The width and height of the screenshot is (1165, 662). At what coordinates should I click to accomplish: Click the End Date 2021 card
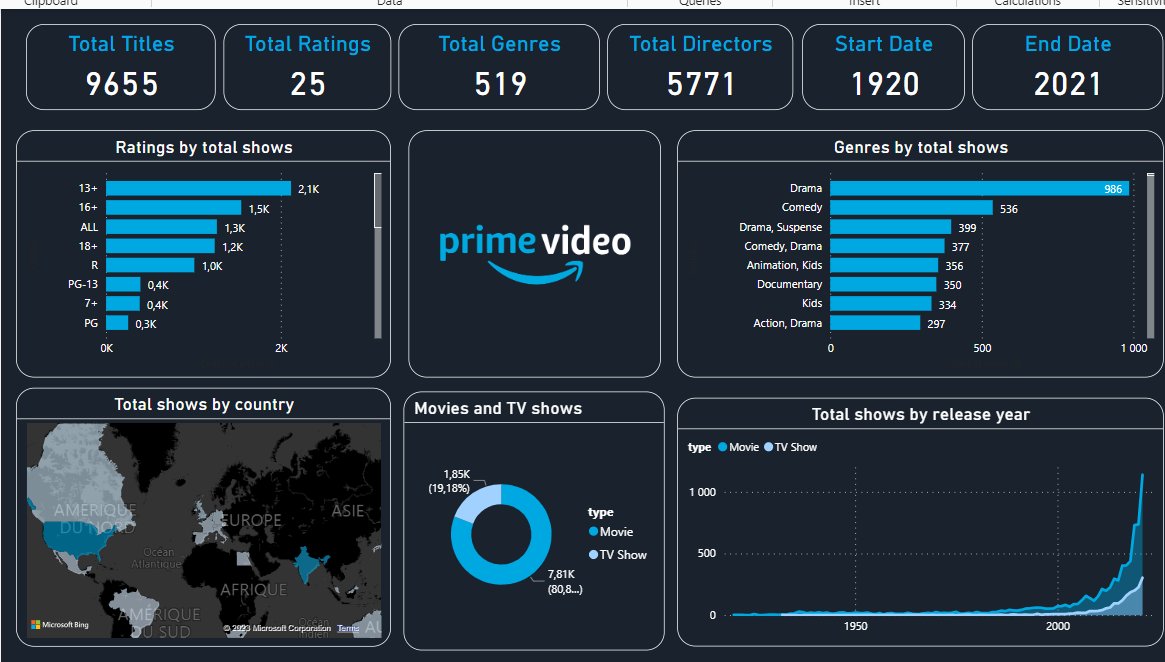click(x=1068, y=67)
